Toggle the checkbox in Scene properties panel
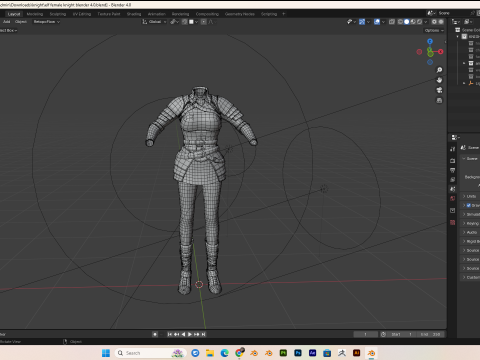 click(469, 205)
